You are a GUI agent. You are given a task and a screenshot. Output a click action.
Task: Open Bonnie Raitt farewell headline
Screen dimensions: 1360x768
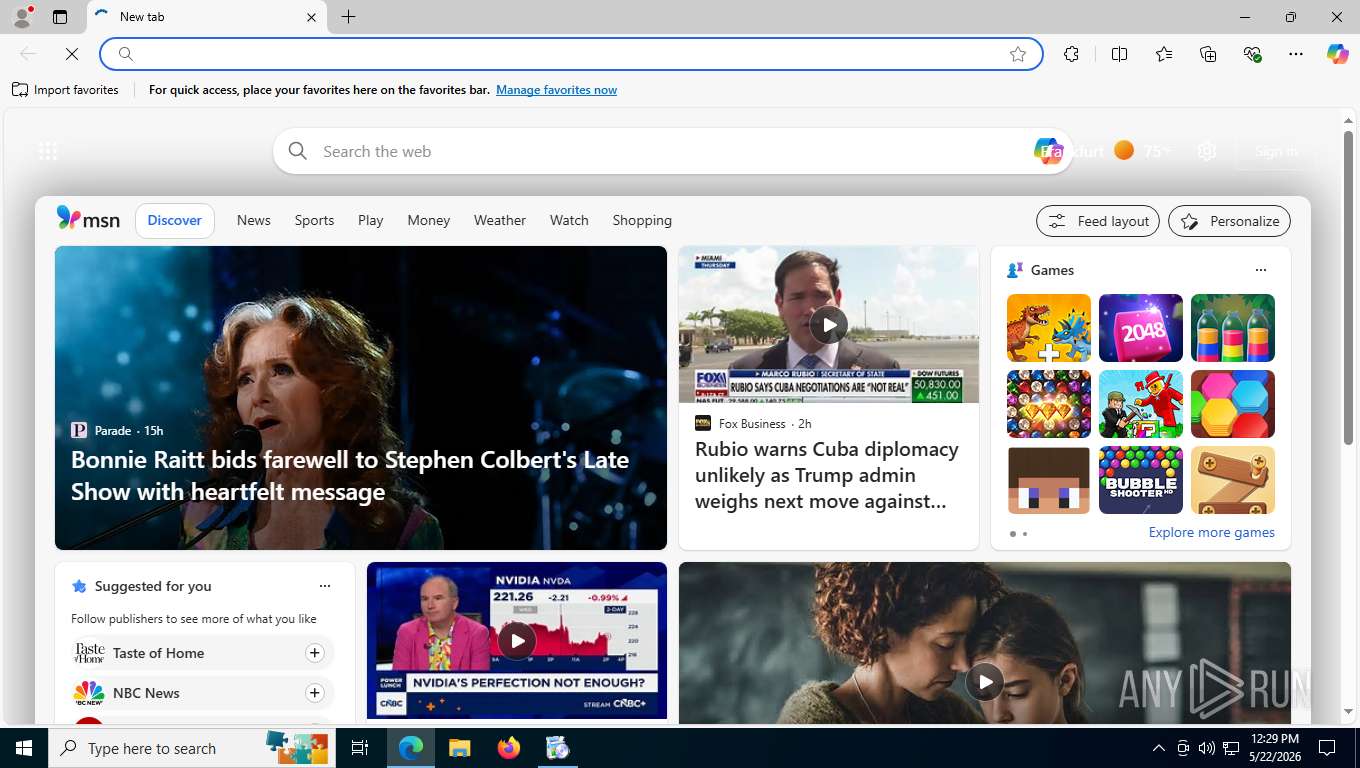[x=350, y=475]
